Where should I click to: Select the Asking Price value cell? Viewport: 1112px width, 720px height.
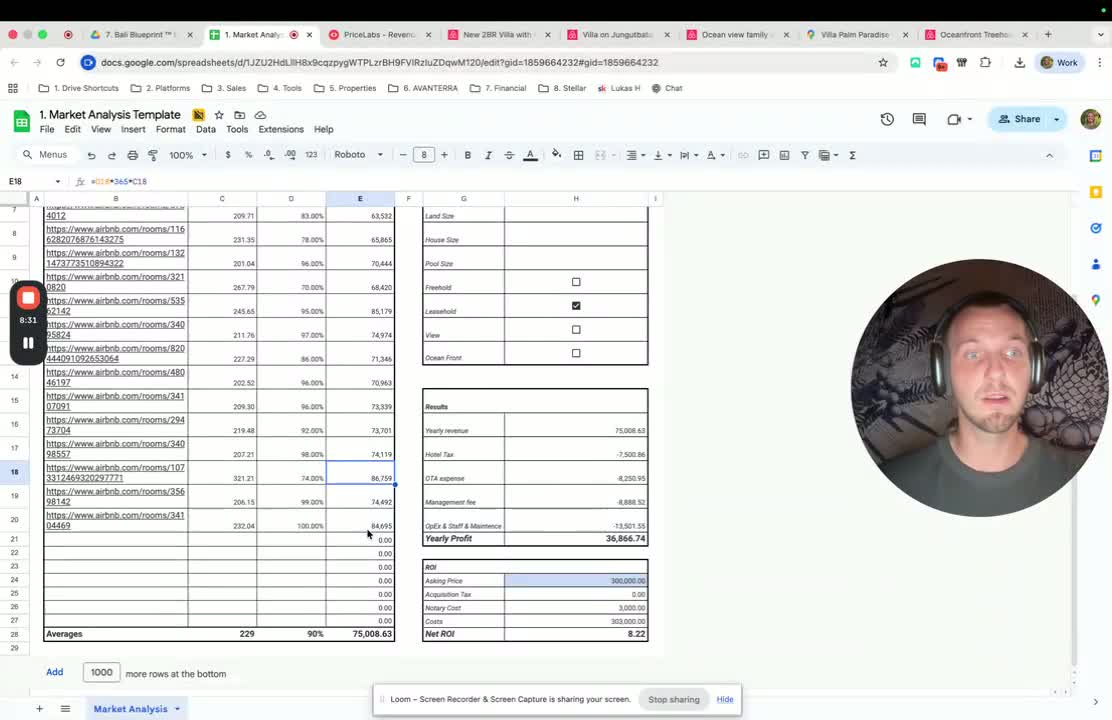[576, 580]
